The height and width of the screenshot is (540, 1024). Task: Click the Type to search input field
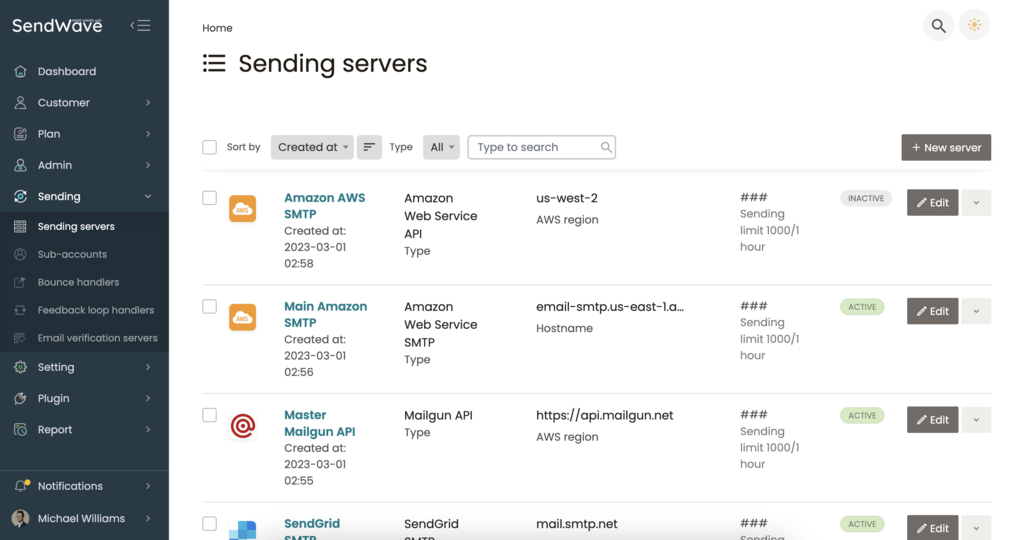pyautogui.click(x=536, y=147)
